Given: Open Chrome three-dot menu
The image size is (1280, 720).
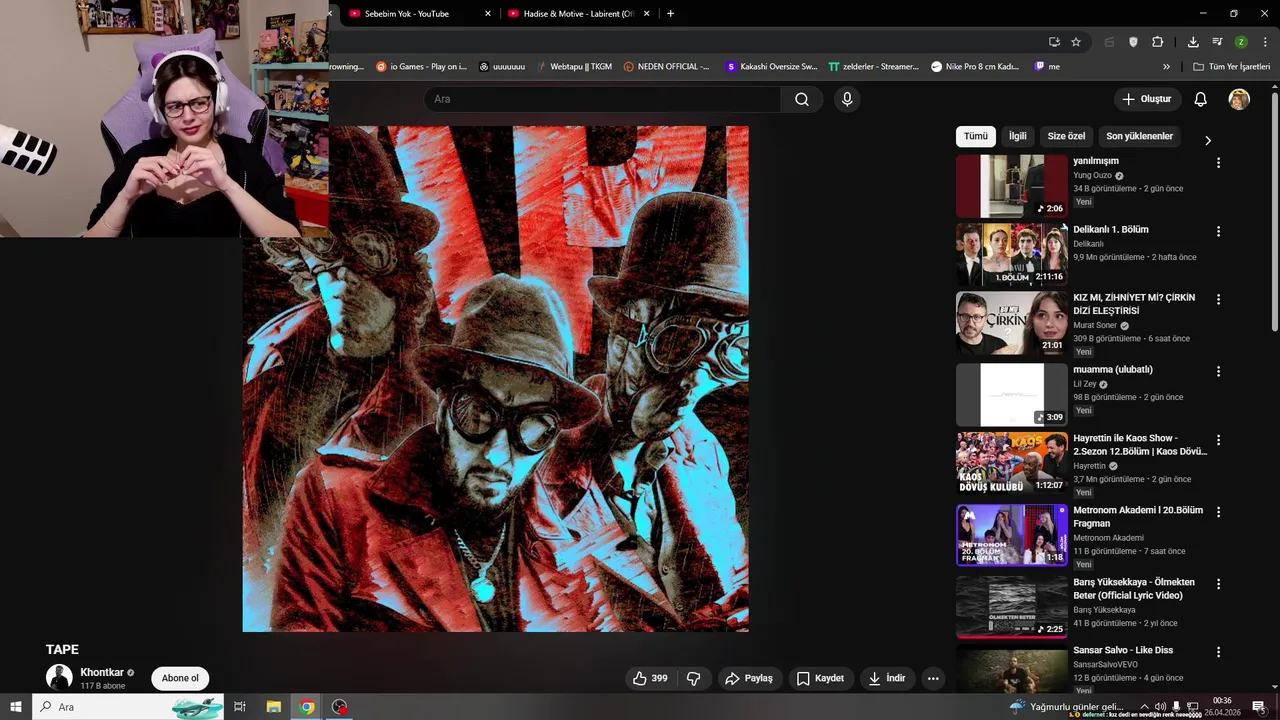Looking at the screenshot, I should [x=1264, y=42].
